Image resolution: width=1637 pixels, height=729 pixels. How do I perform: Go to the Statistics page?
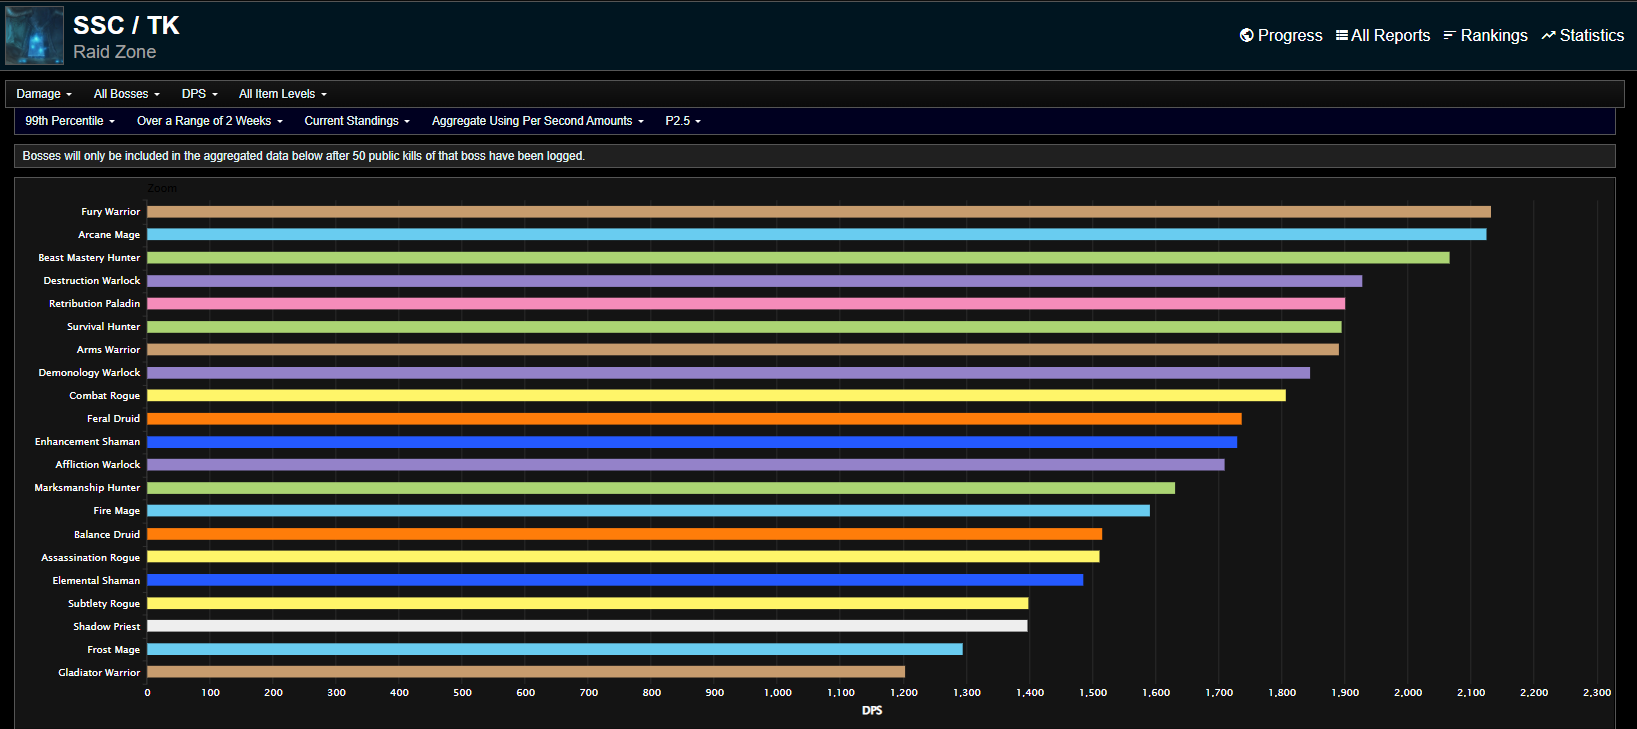[1583, 35]
